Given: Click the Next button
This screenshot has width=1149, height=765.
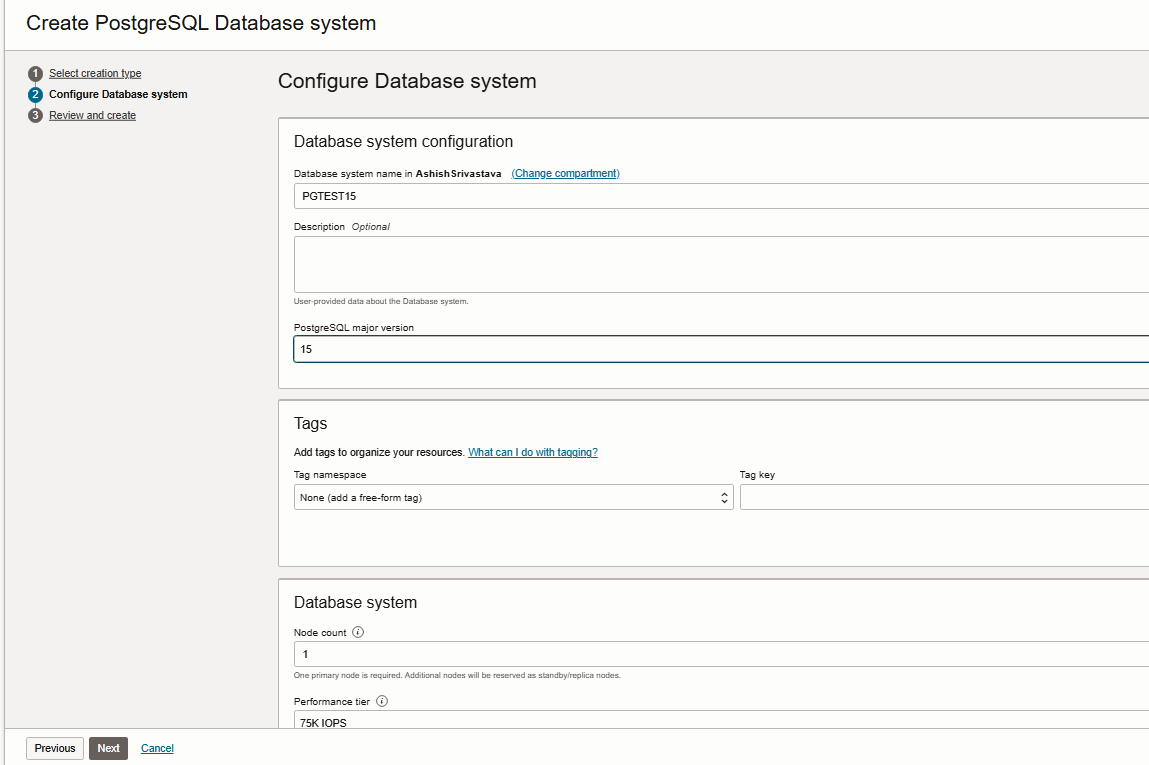Looking at the screenshot, I should click(108, 748).
